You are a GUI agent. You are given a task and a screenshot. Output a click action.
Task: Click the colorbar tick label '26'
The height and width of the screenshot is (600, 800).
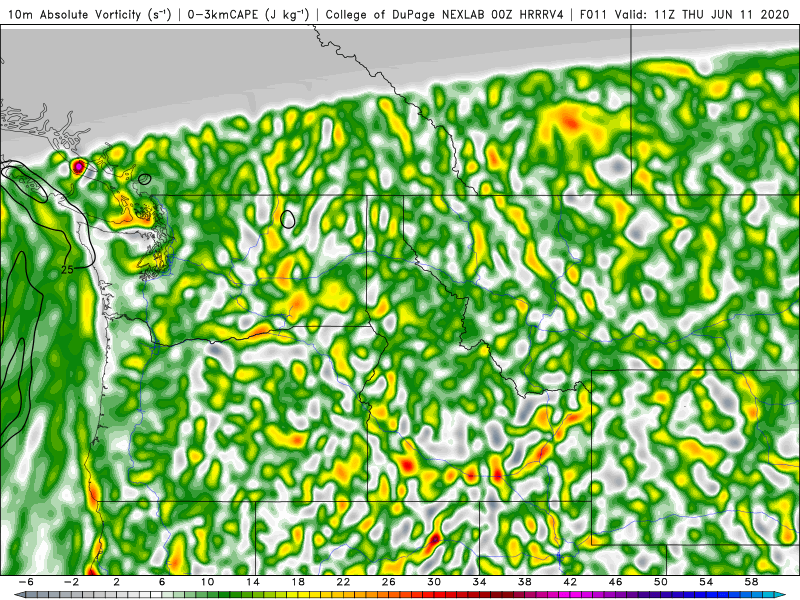pos(388,582)
